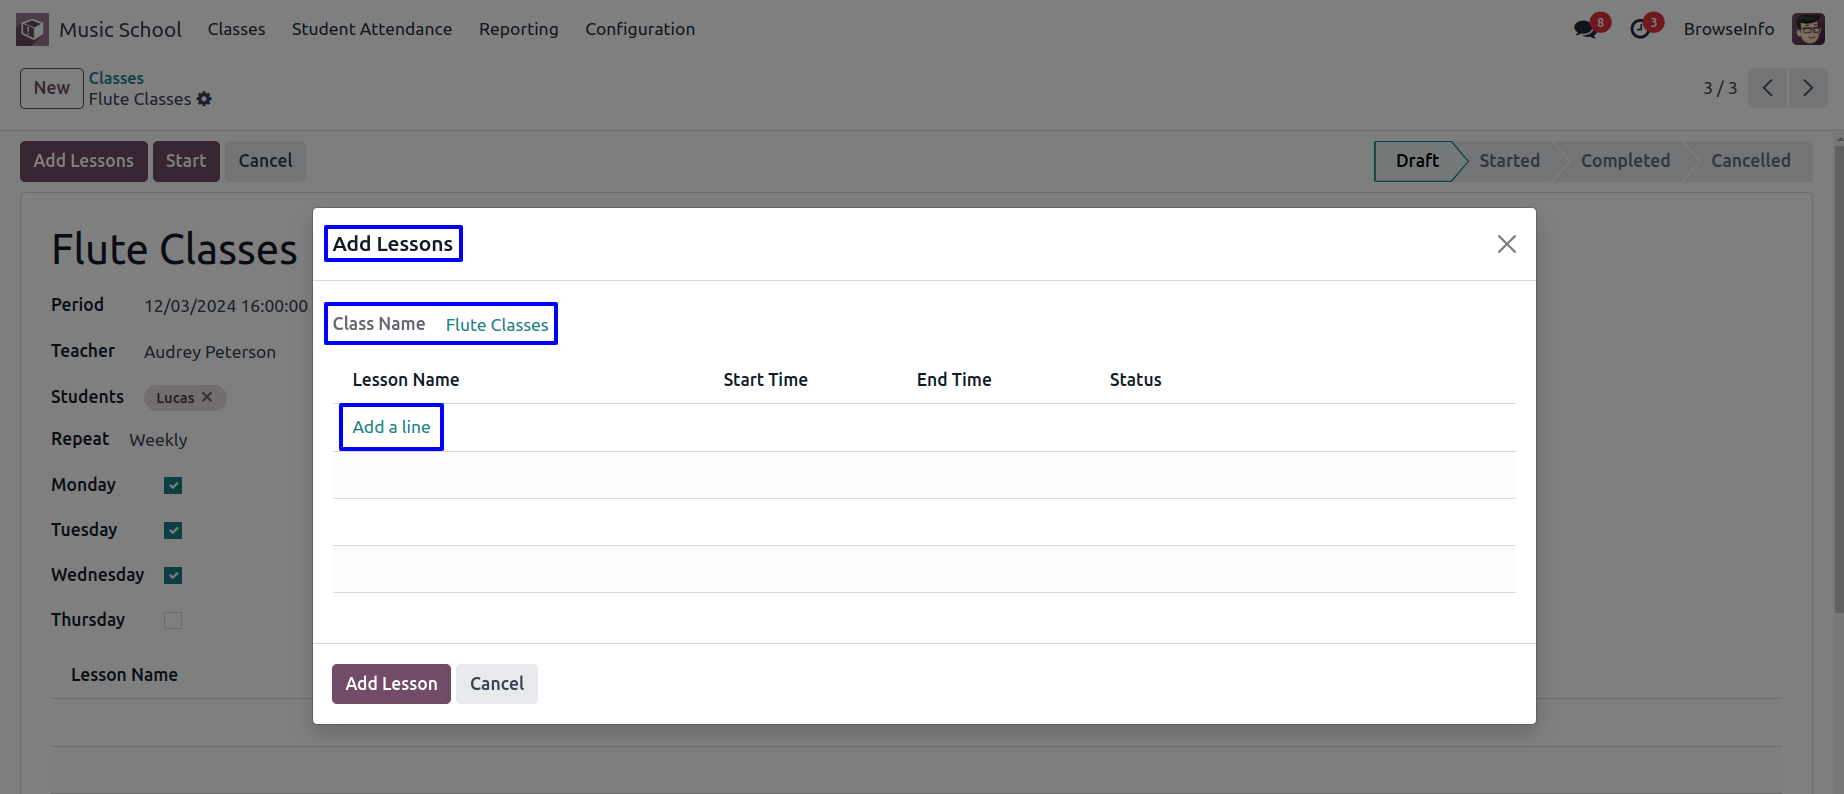This screenshot has width=1844, height=794.
Task: Select the Cancelled status stage
Action: click(x=1750, y=161)
